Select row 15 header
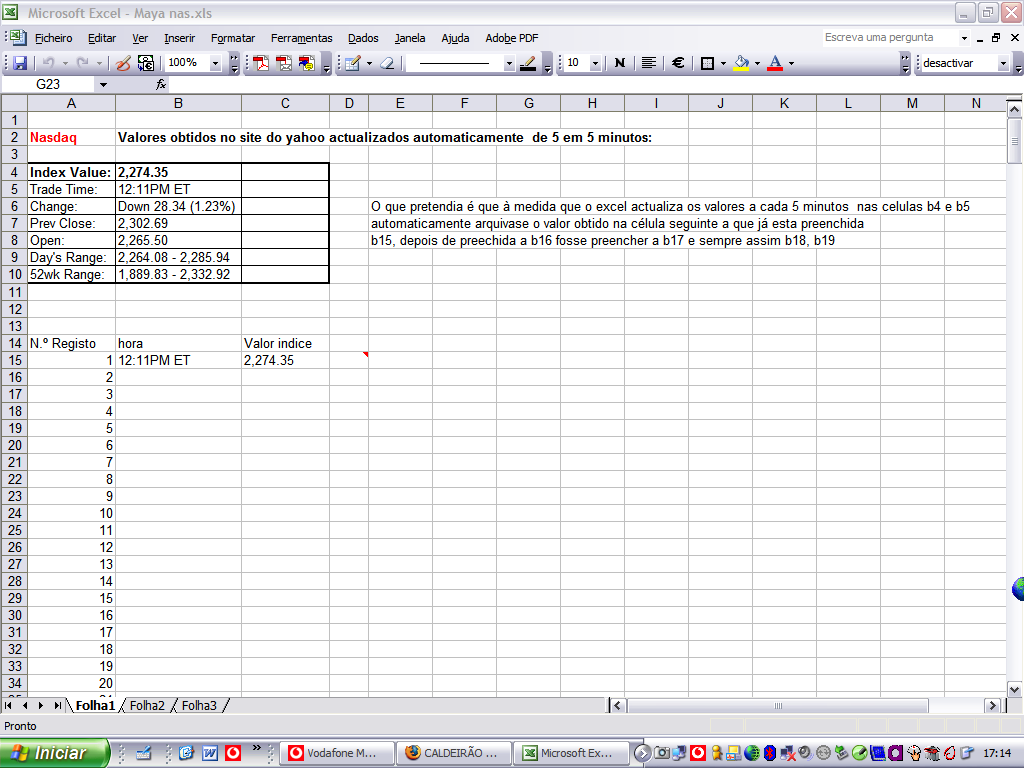 click(x=14, y=360)
